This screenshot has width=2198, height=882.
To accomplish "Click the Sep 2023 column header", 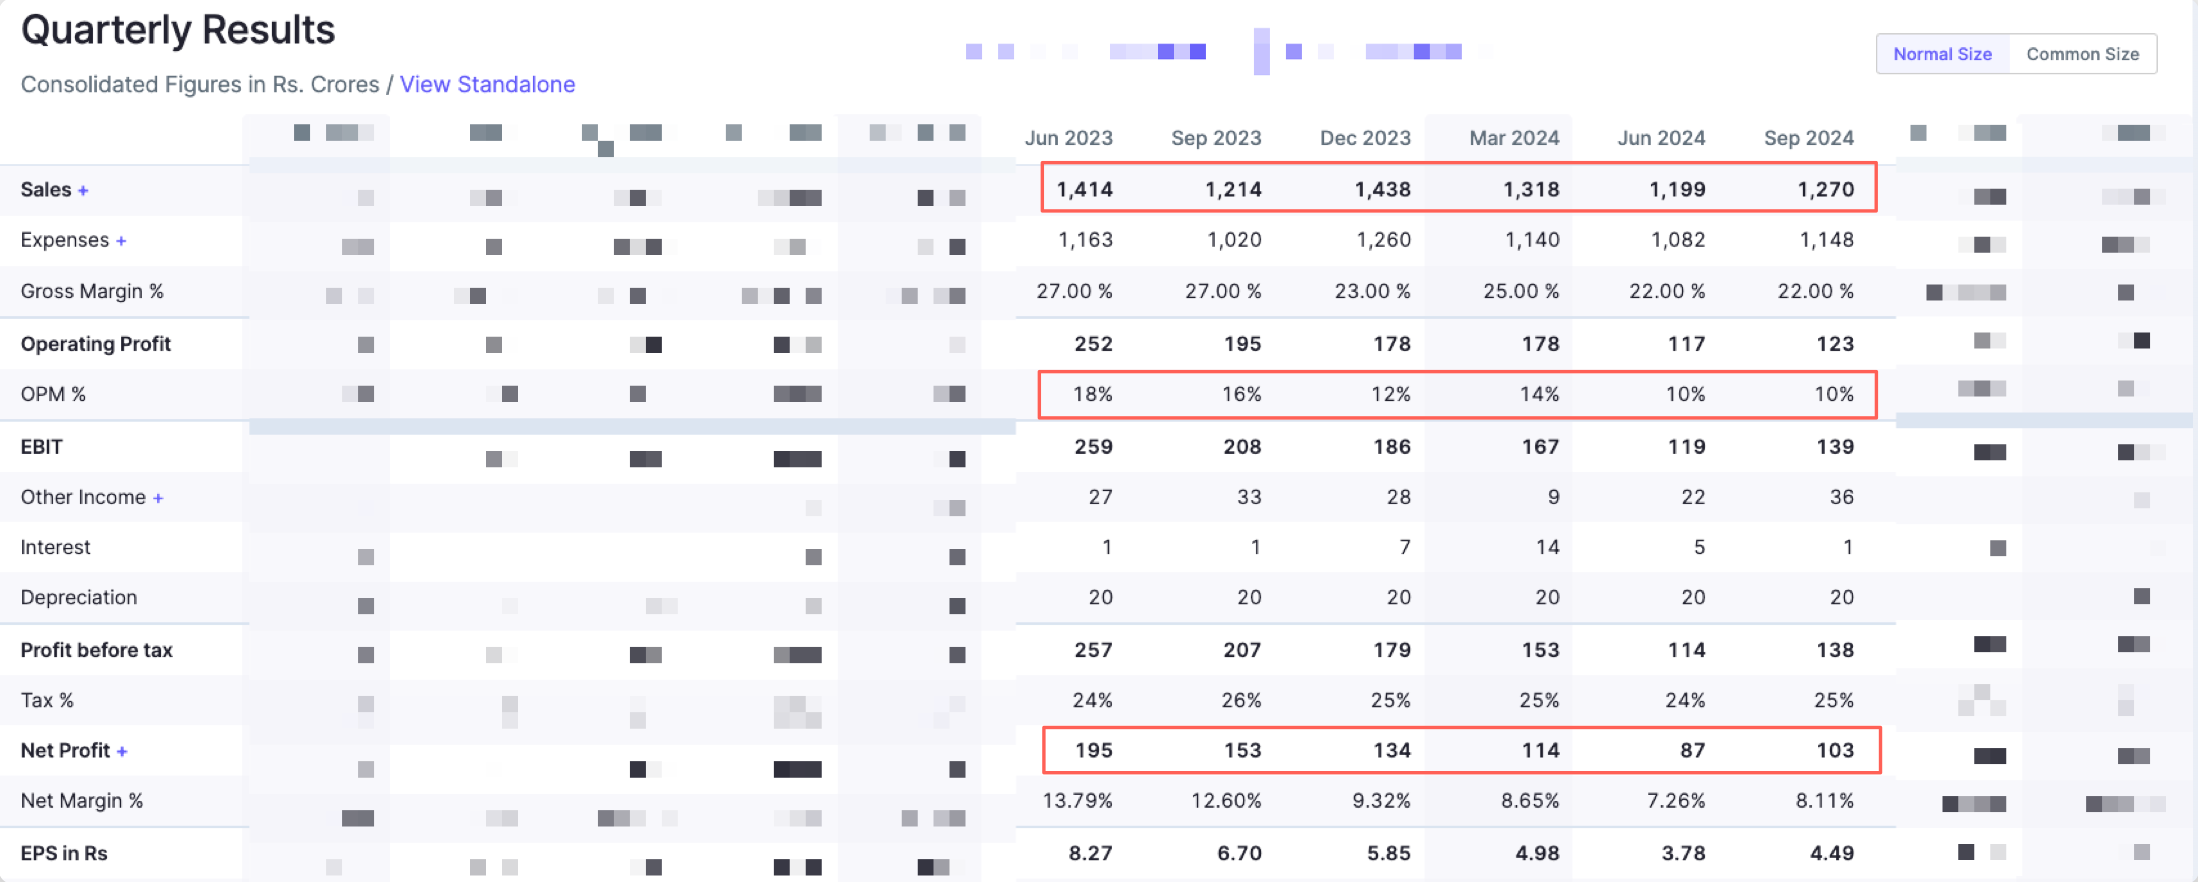I will pyautogui.click(x=1216, y=138).
